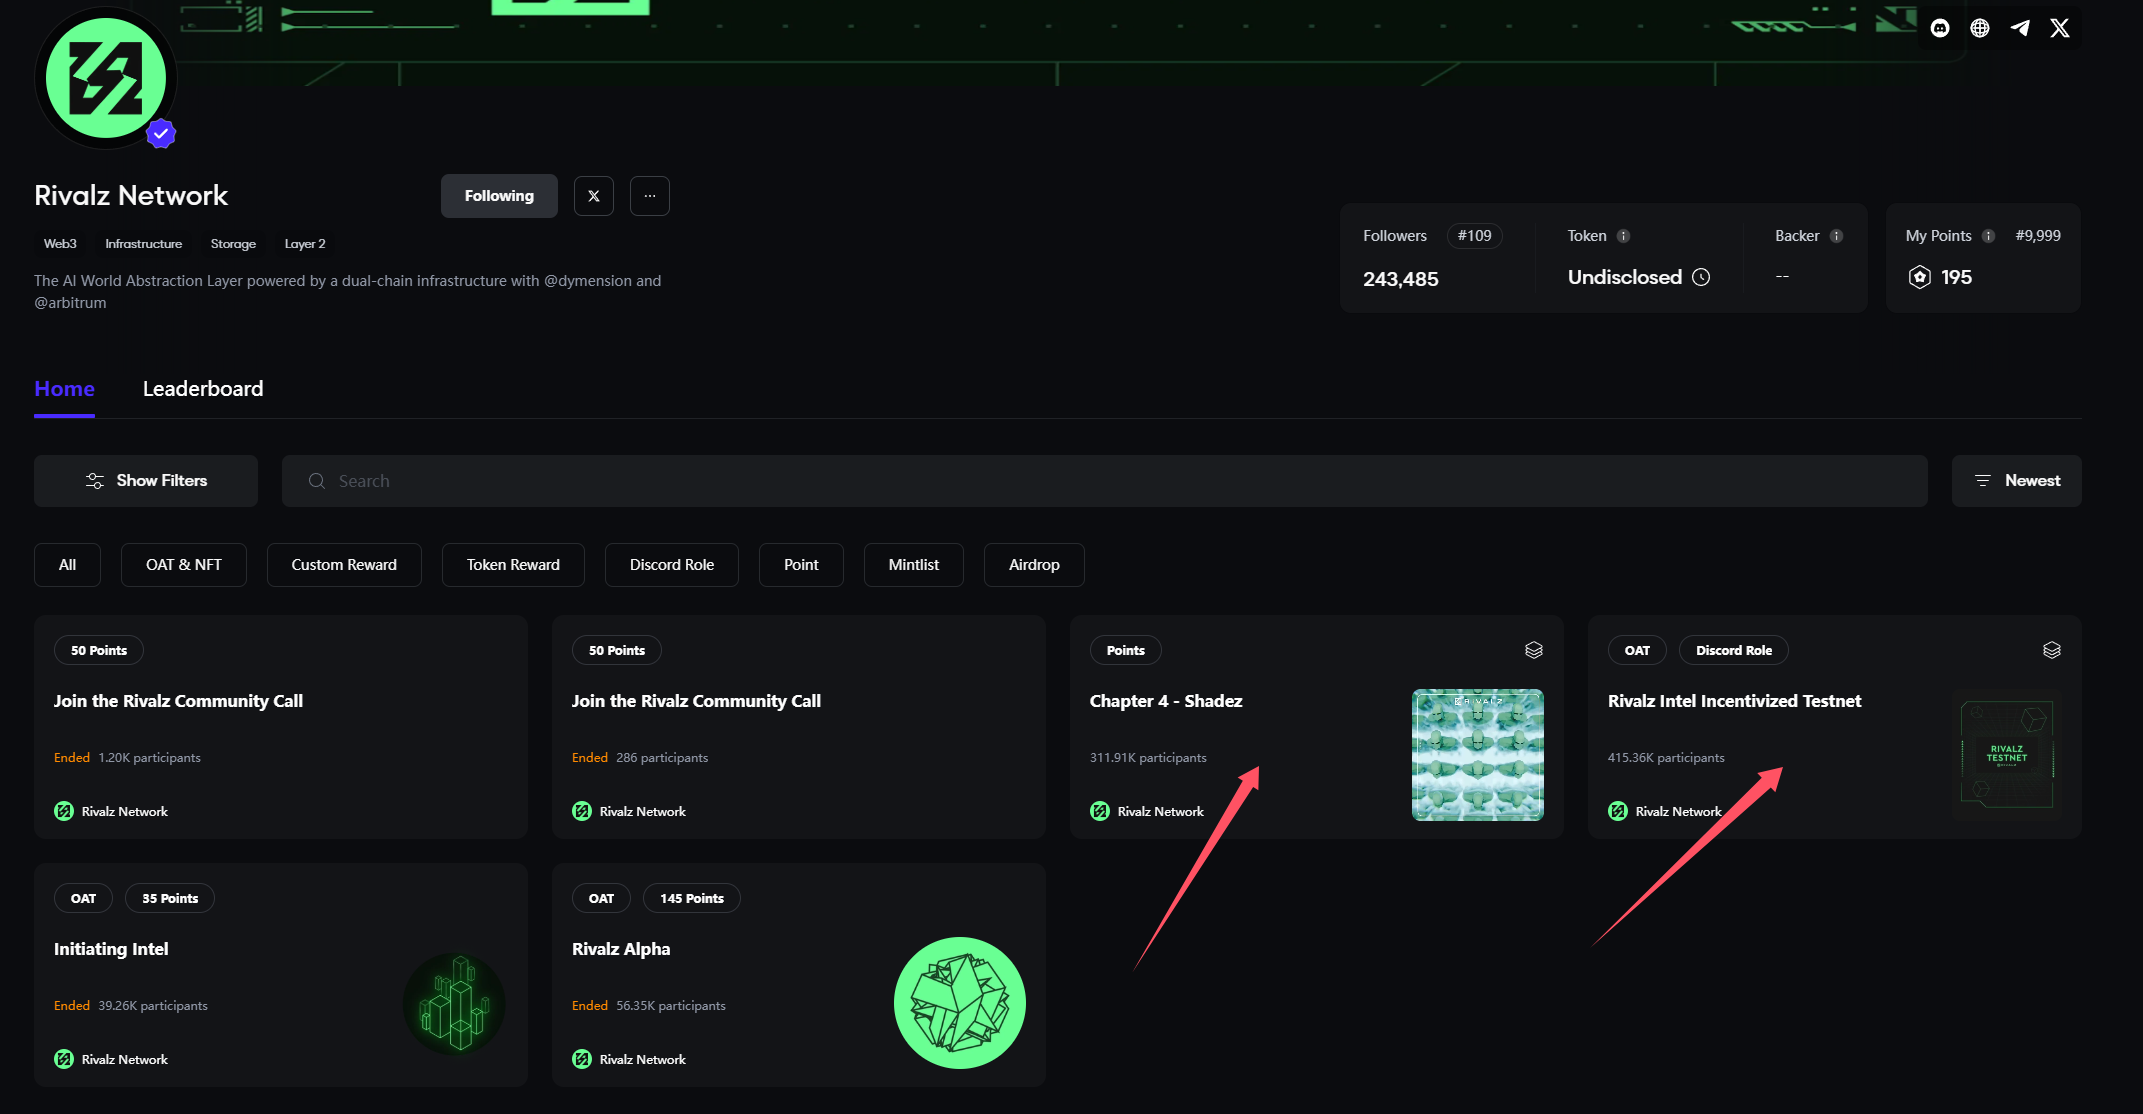Click the Layer 2 tag

tap(305, 244)
